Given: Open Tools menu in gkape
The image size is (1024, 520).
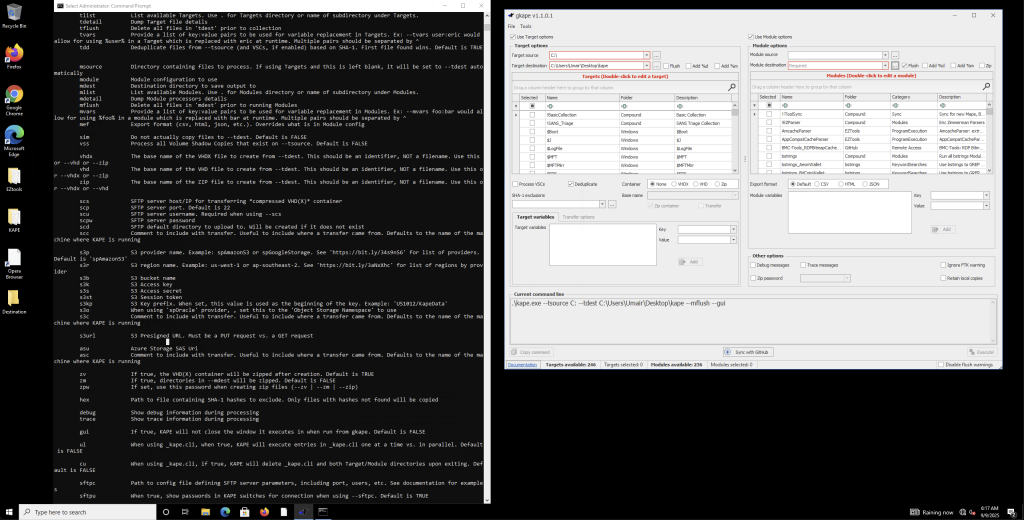Looking at the screenshot, I should pos(526,26).
